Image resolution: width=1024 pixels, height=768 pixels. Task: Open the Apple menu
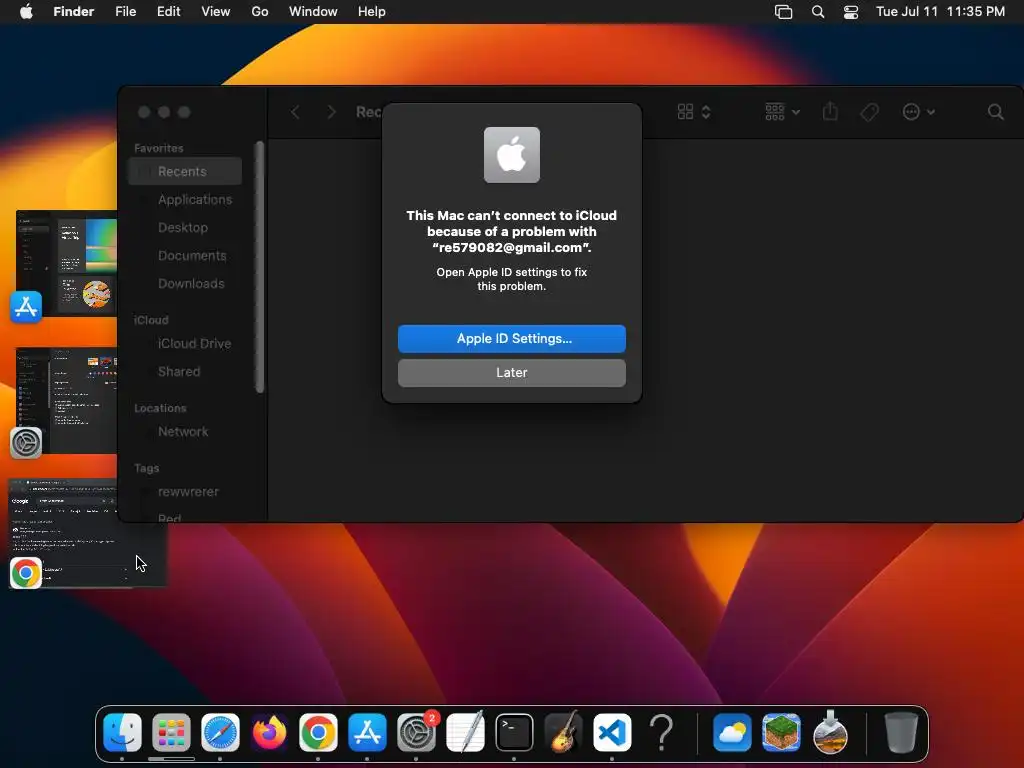point(26,11)
